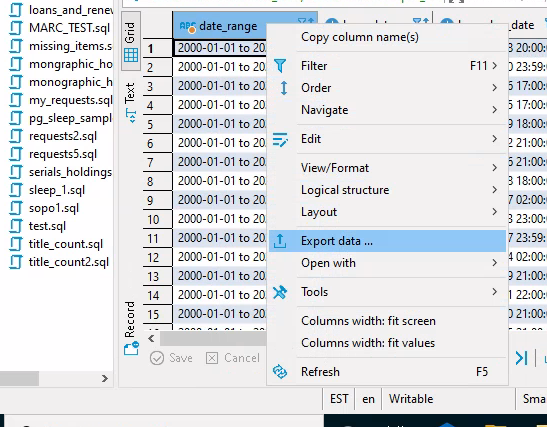Image resolution: width=547 pixels, height=427 pixels.
Task: Click the Export data upload icon
Action: 280,241
